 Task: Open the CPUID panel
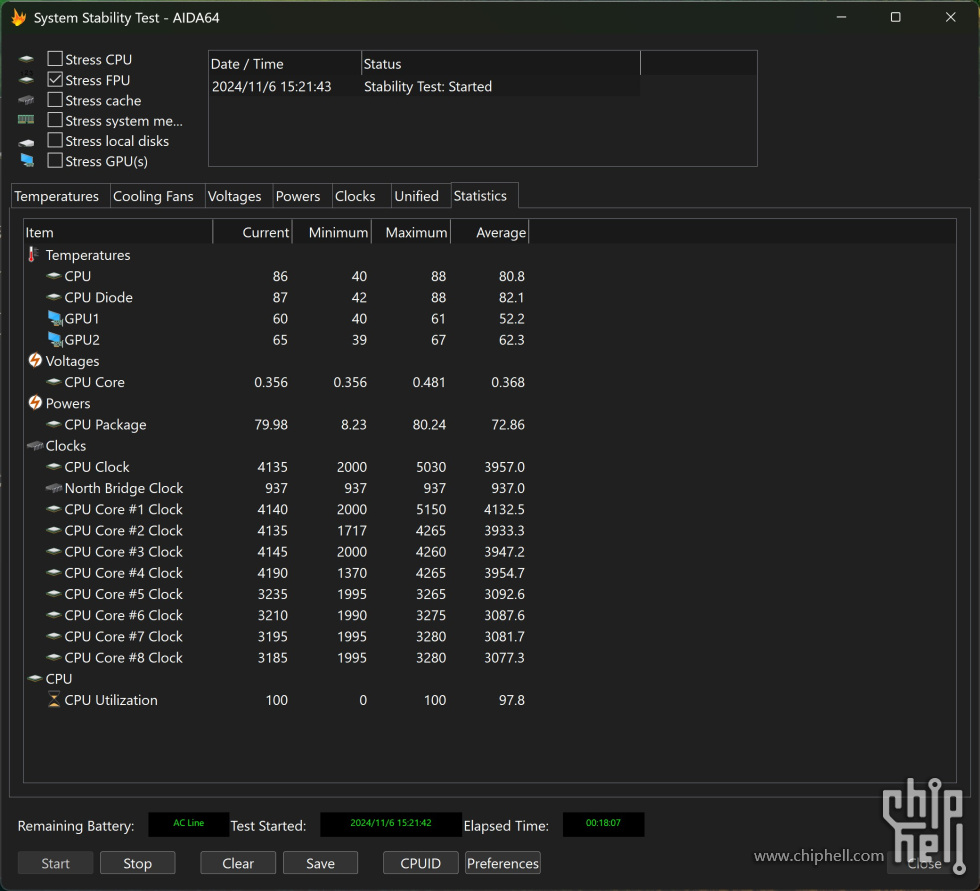tap(421, 863)
